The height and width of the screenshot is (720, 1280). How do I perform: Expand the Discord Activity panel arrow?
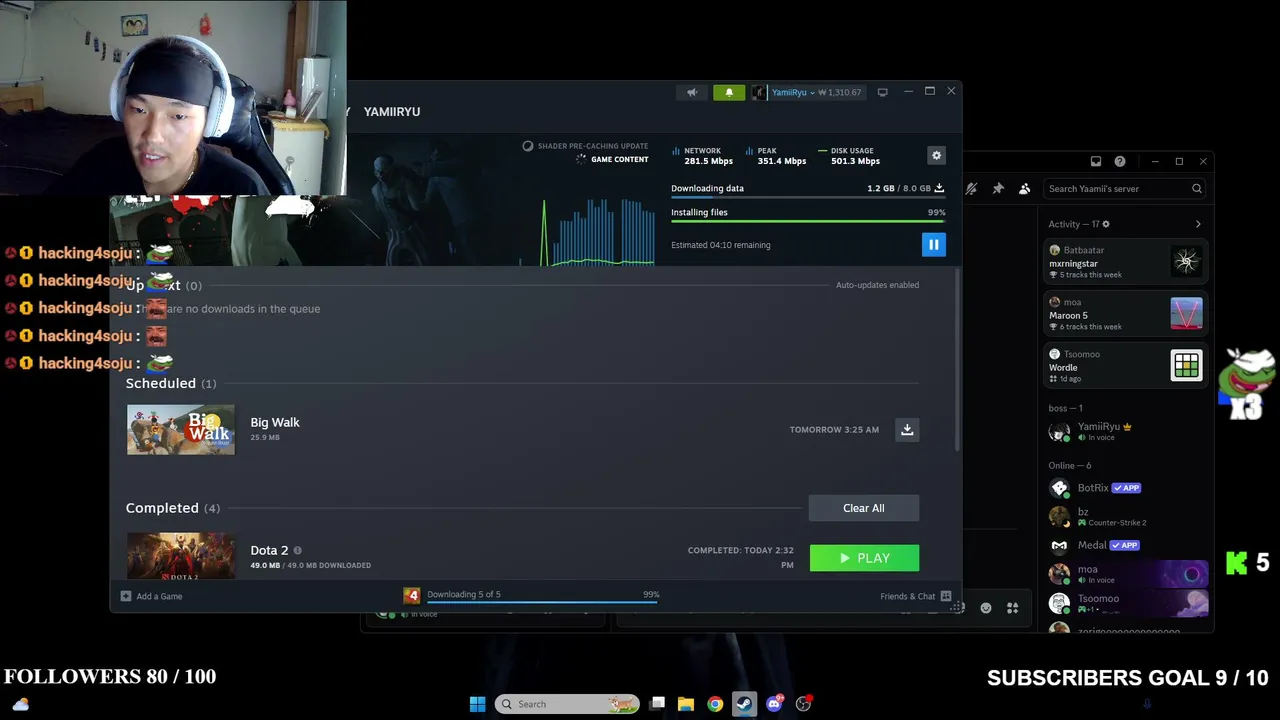pos(1198,224)
